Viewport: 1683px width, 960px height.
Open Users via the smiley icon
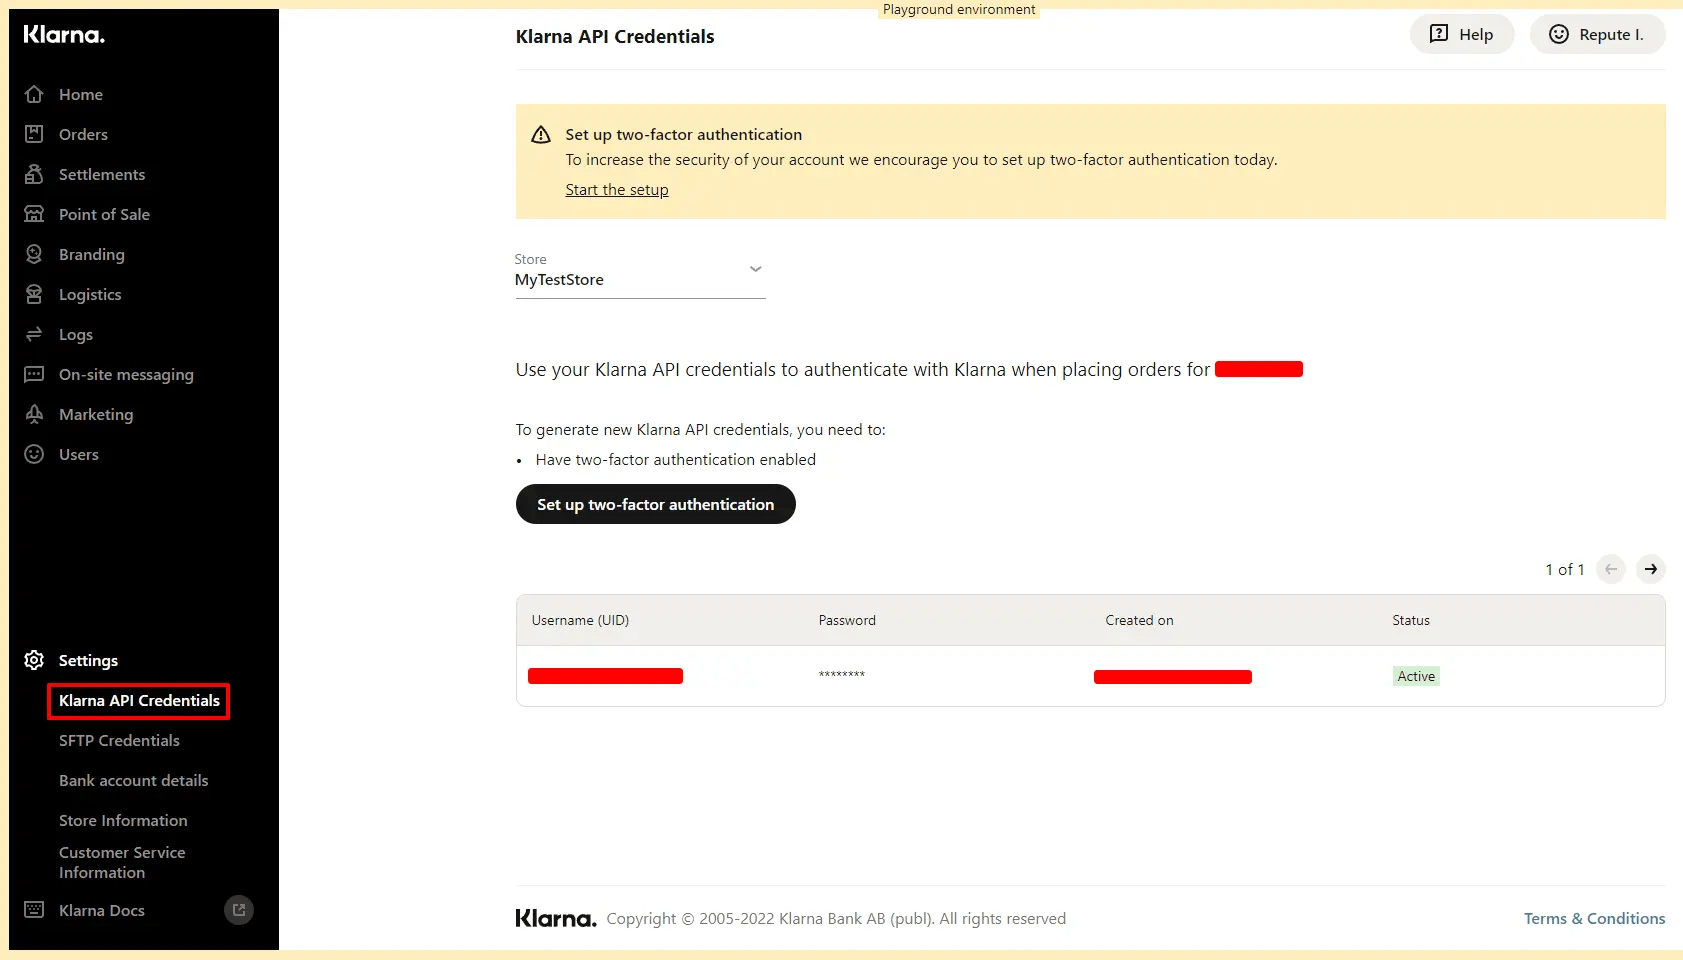click(x=34, y=454)
